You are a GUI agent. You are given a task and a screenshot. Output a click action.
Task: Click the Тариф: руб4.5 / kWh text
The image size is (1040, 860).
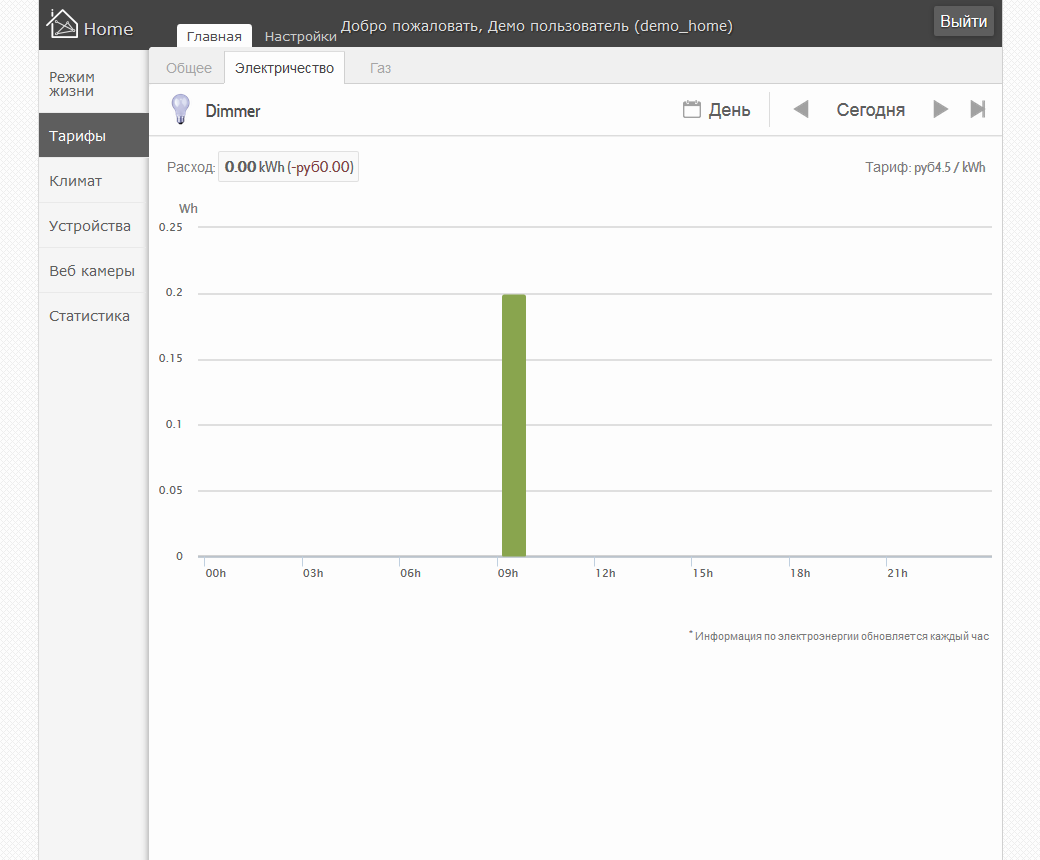925,167
